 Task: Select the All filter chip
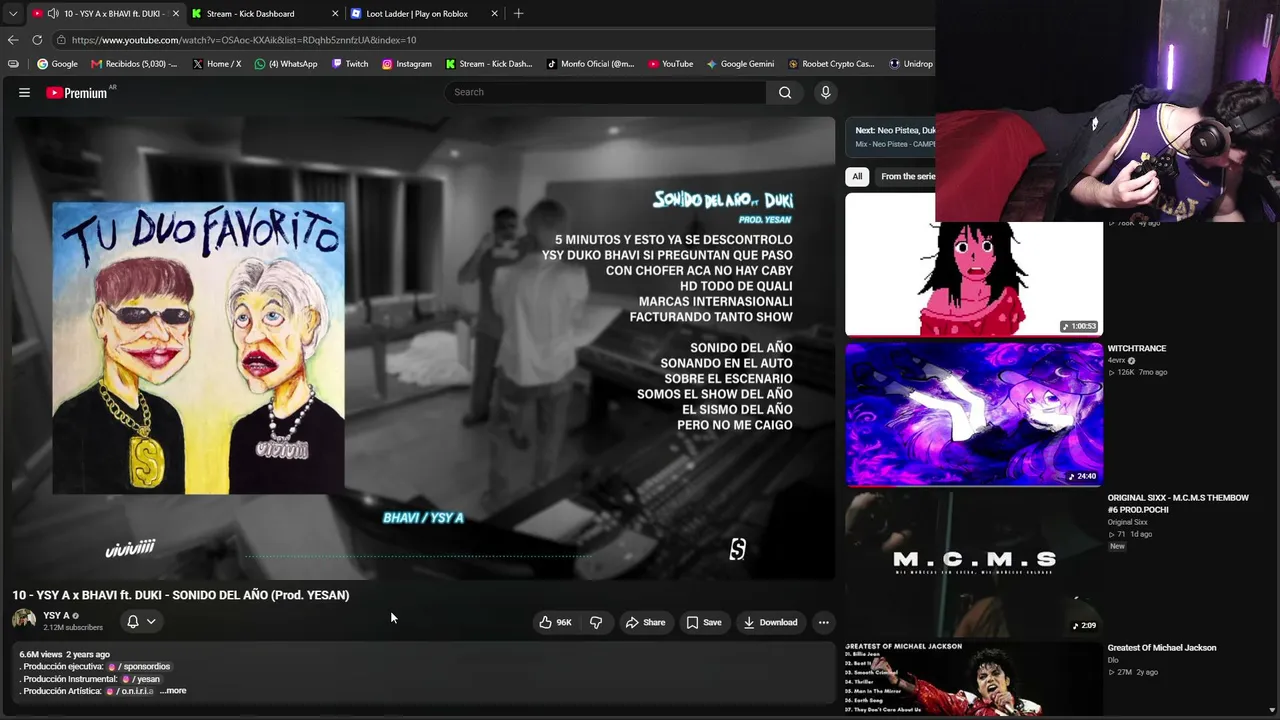coord(857,176)
